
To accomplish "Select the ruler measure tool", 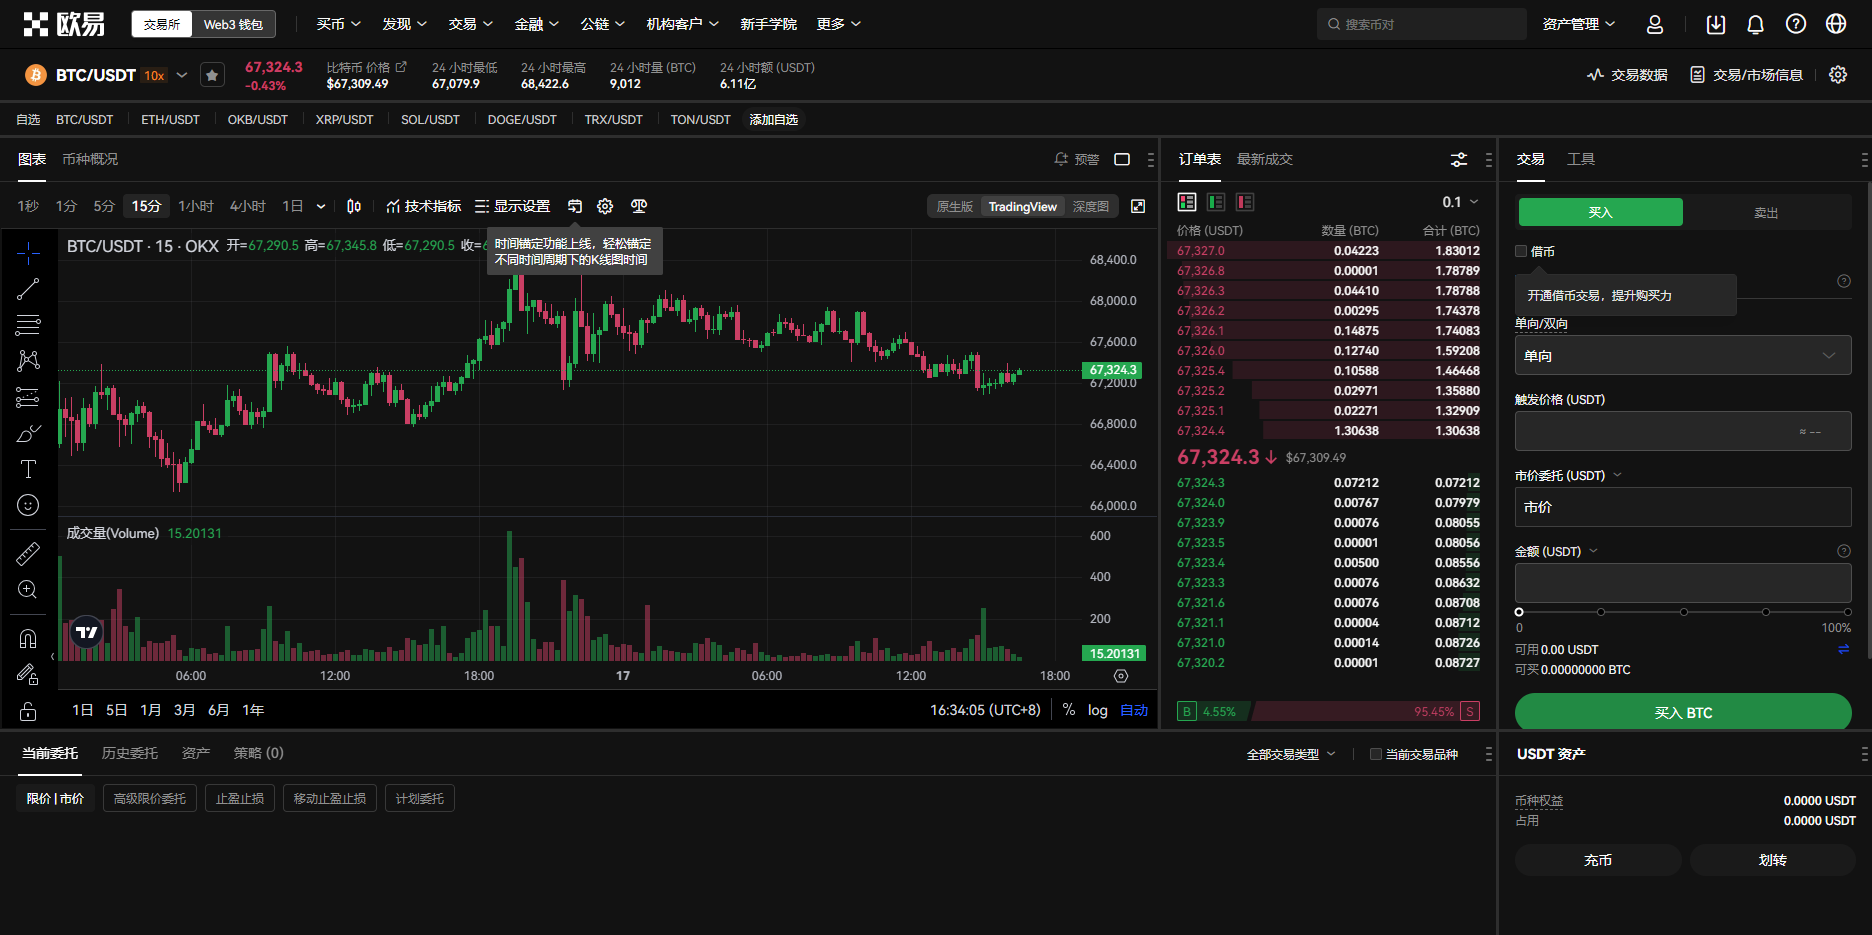I will coord(28,553).
